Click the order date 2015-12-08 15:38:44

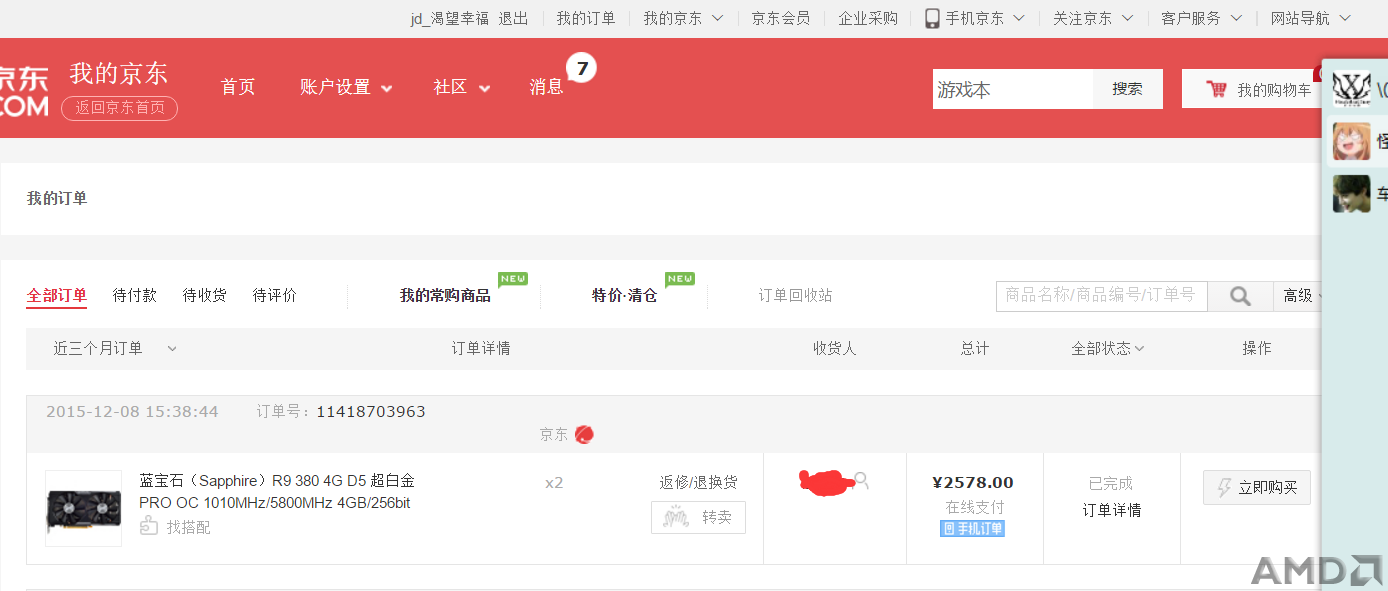132,412
